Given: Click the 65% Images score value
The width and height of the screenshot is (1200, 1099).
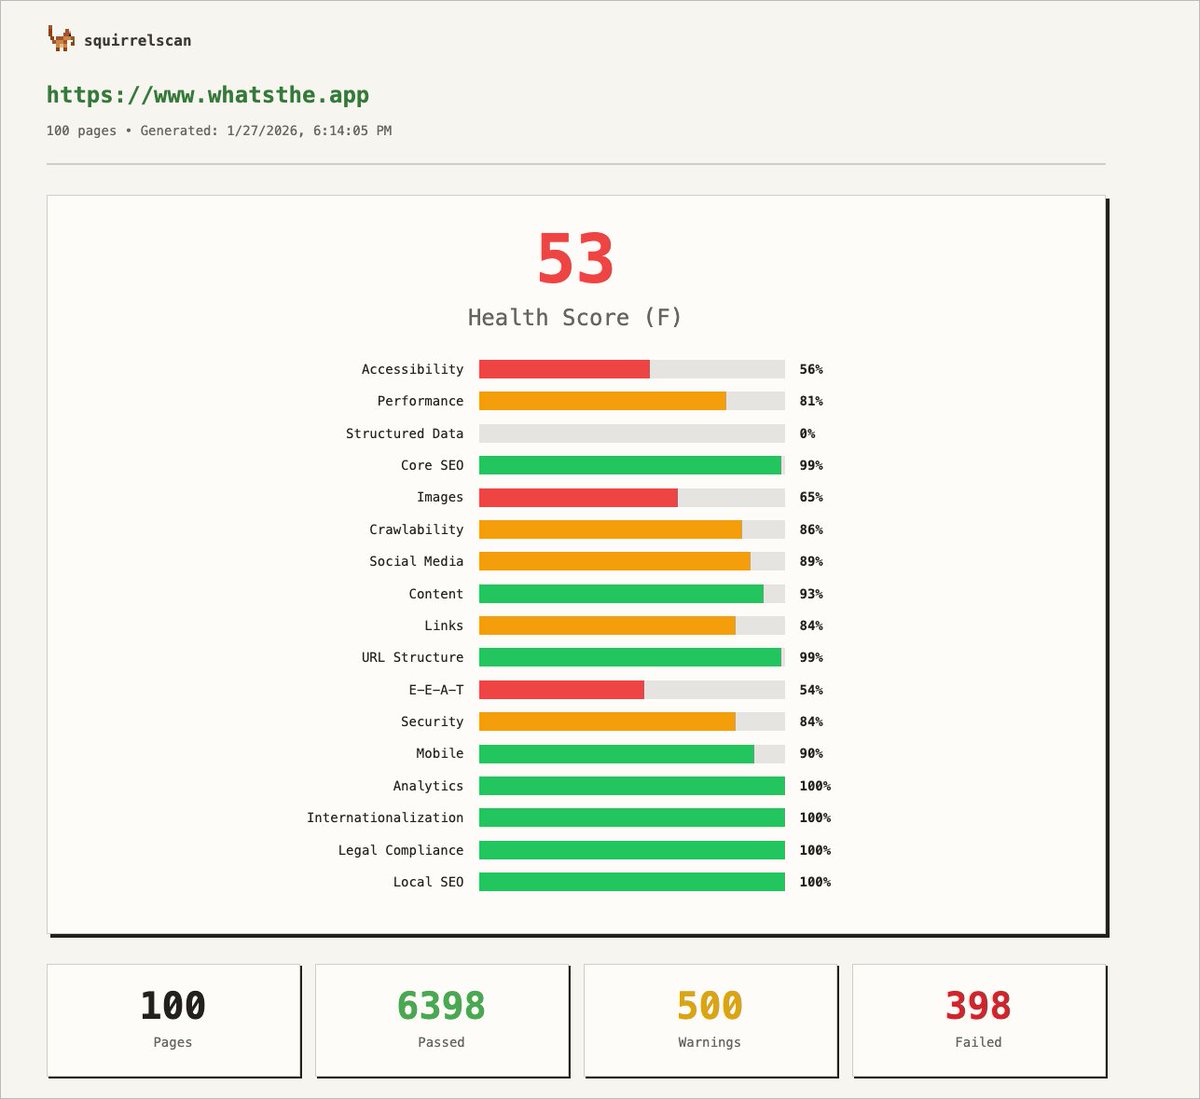Looking at the screenshot, I should click(811, 497).
